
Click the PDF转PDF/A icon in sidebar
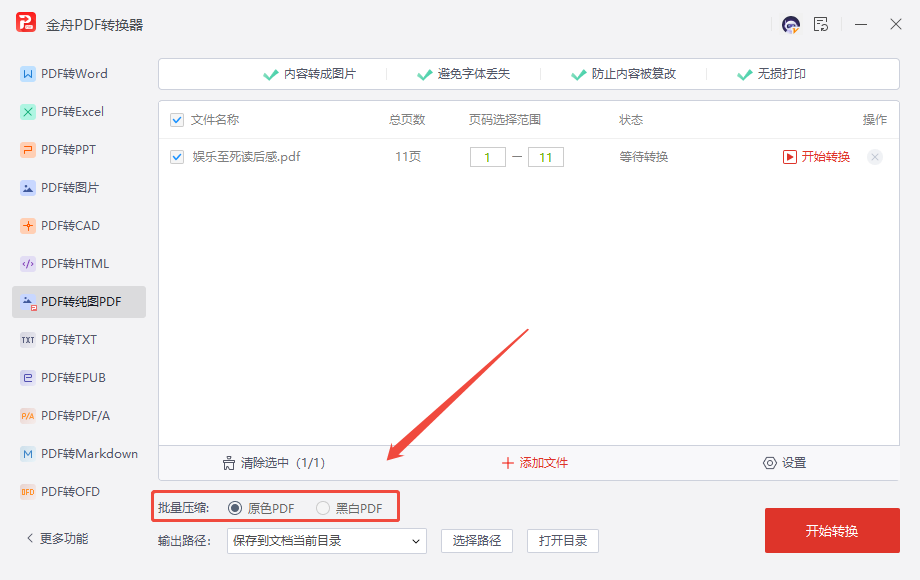[28, 416]
